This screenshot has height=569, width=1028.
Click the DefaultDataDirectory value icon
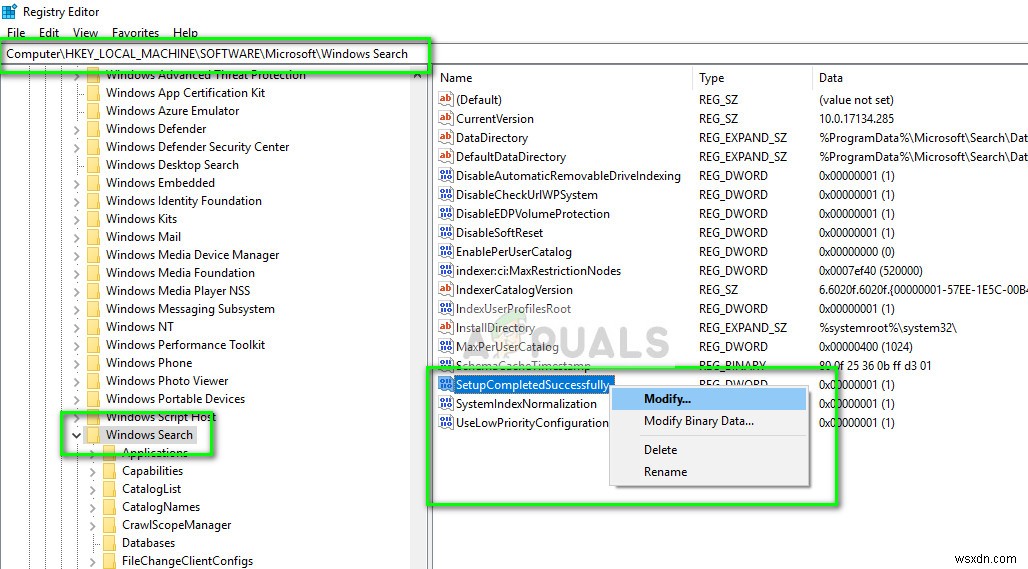point(446,156)
